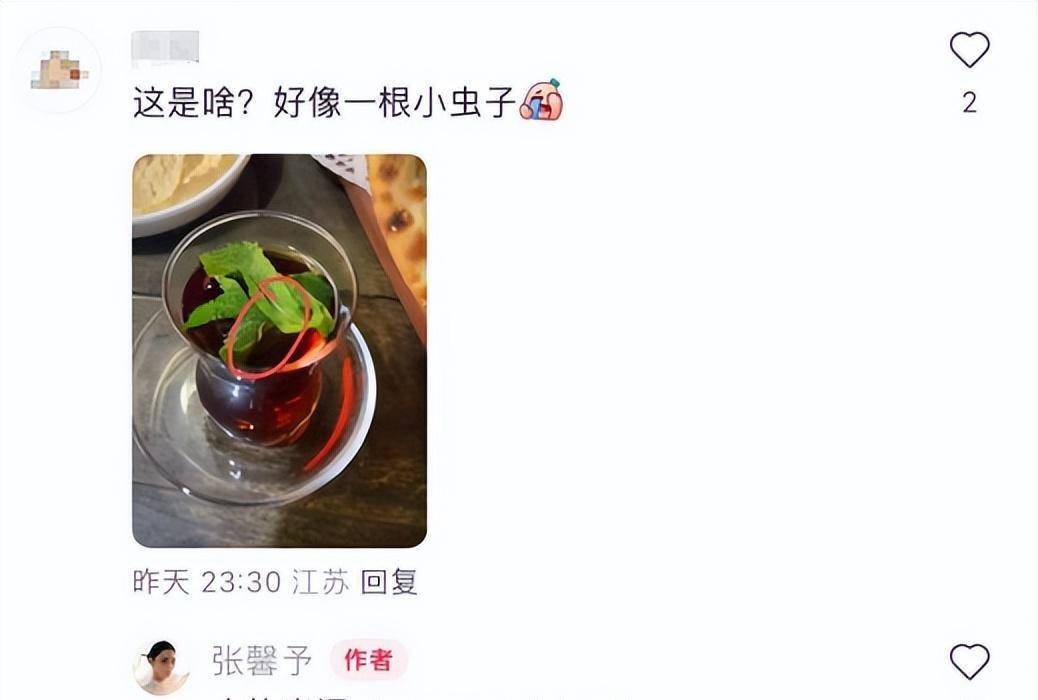Like 张馨予's author reply with heart
This screenshot has width=1038, height=700.
click(x=969, y=661)
